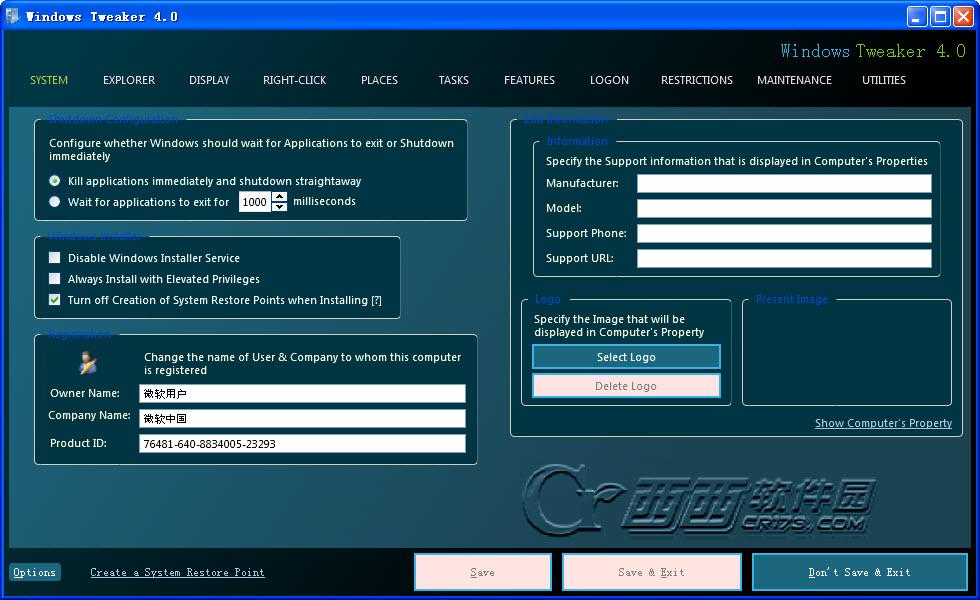Click Save & Exit button
980x600 pixels.
pyautogui.click(x=651, y=572)
